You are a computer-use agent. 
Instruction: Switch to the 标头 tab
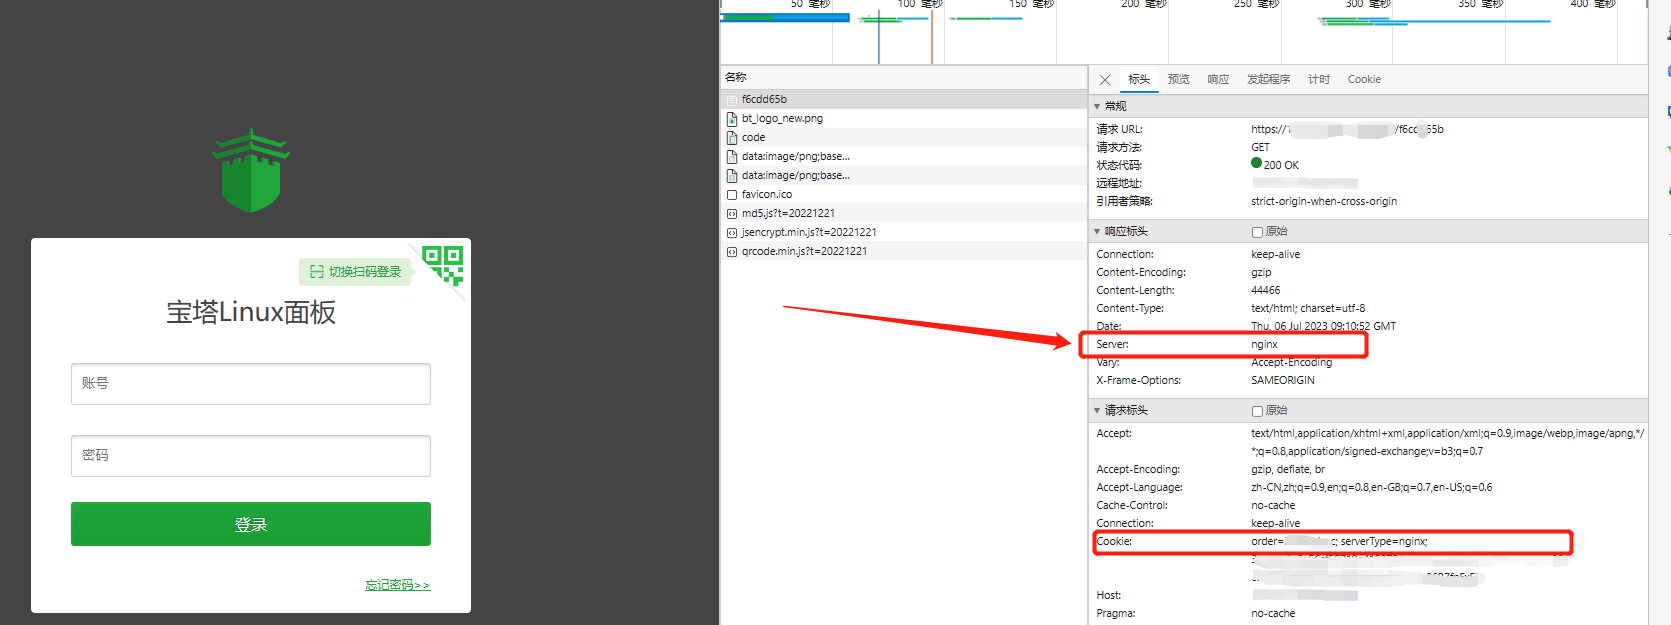[x=1139, y=80]
